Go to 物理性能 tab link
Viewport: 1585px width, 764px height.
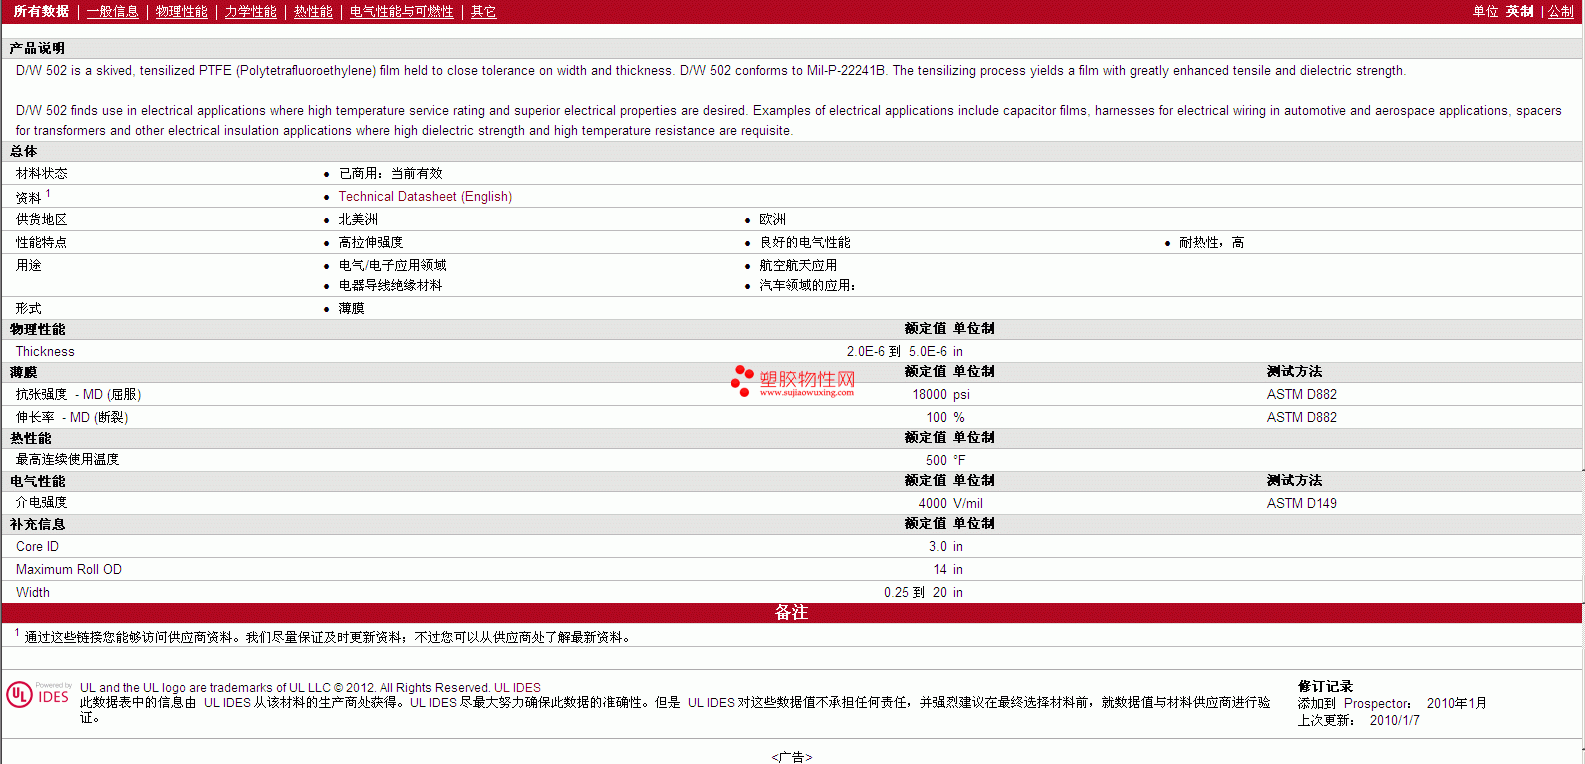(182, 11)
